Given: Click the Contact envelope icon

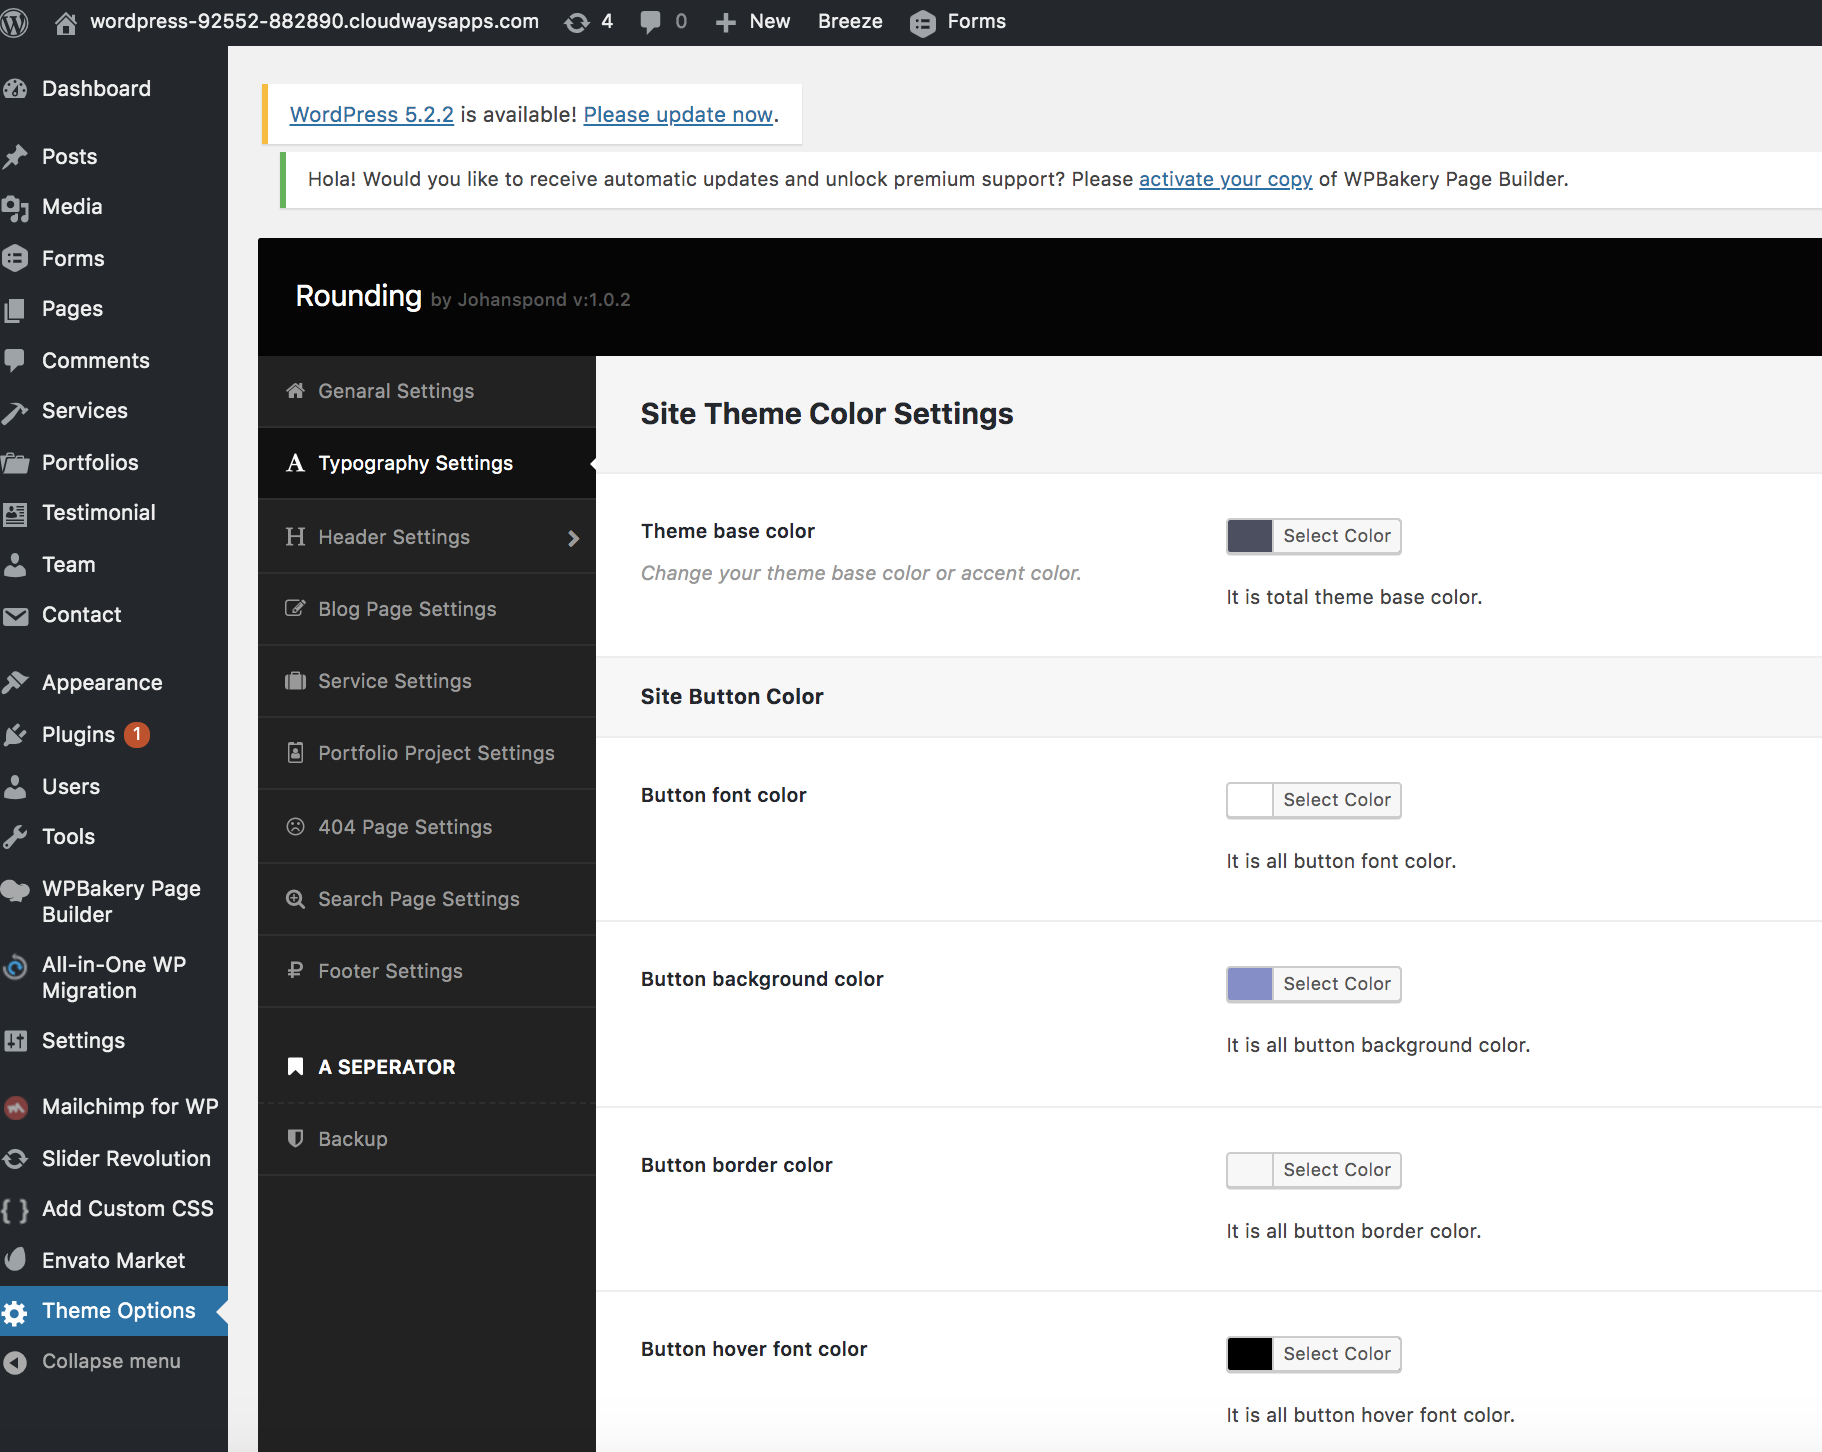Looking at the screenshot, I should [x=15, y=615].
